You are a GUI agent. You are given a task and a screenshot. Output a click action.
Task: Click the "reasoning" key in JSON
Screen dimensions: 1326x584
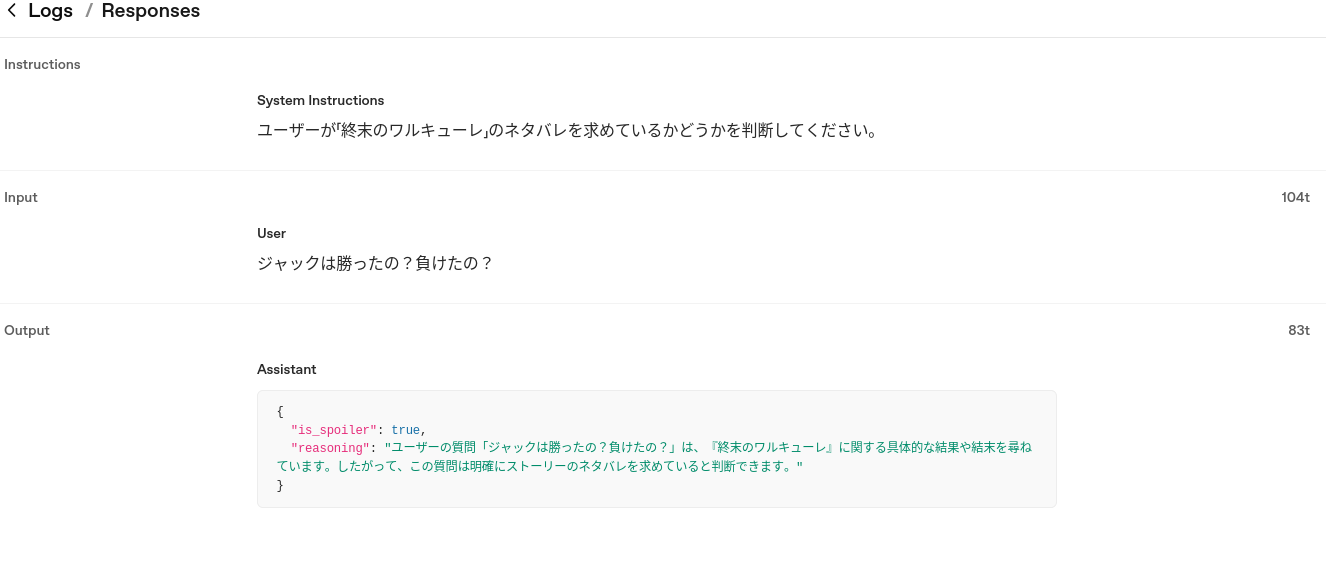click(x=330, y=448)
